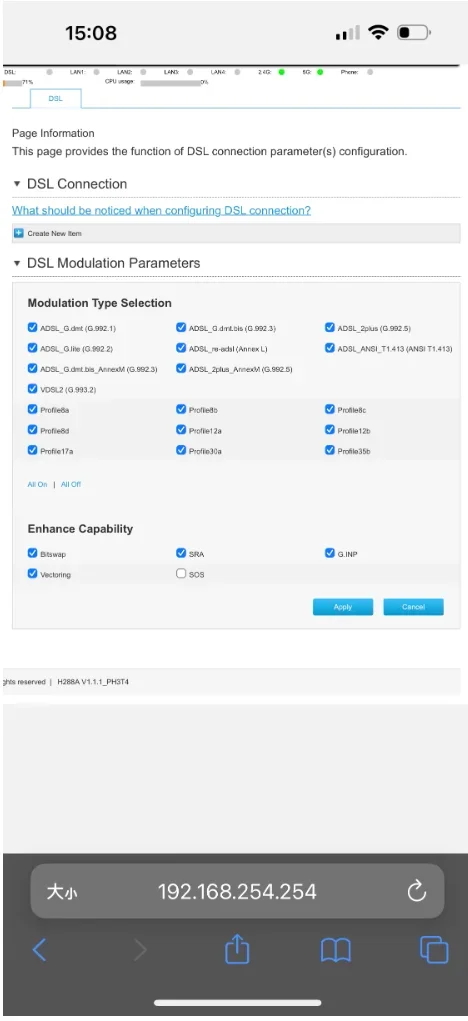468x1021 pixels.
Task: Click the Enhance Capability heading
Action: [x=80, y=529]
